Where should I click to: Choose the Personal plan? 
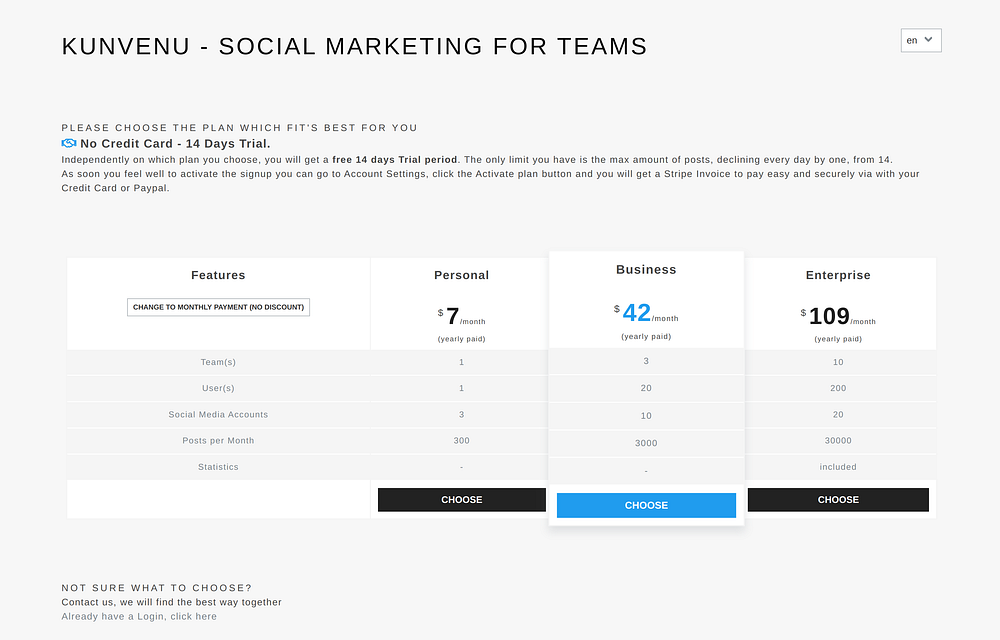click(x=461, y=499)
